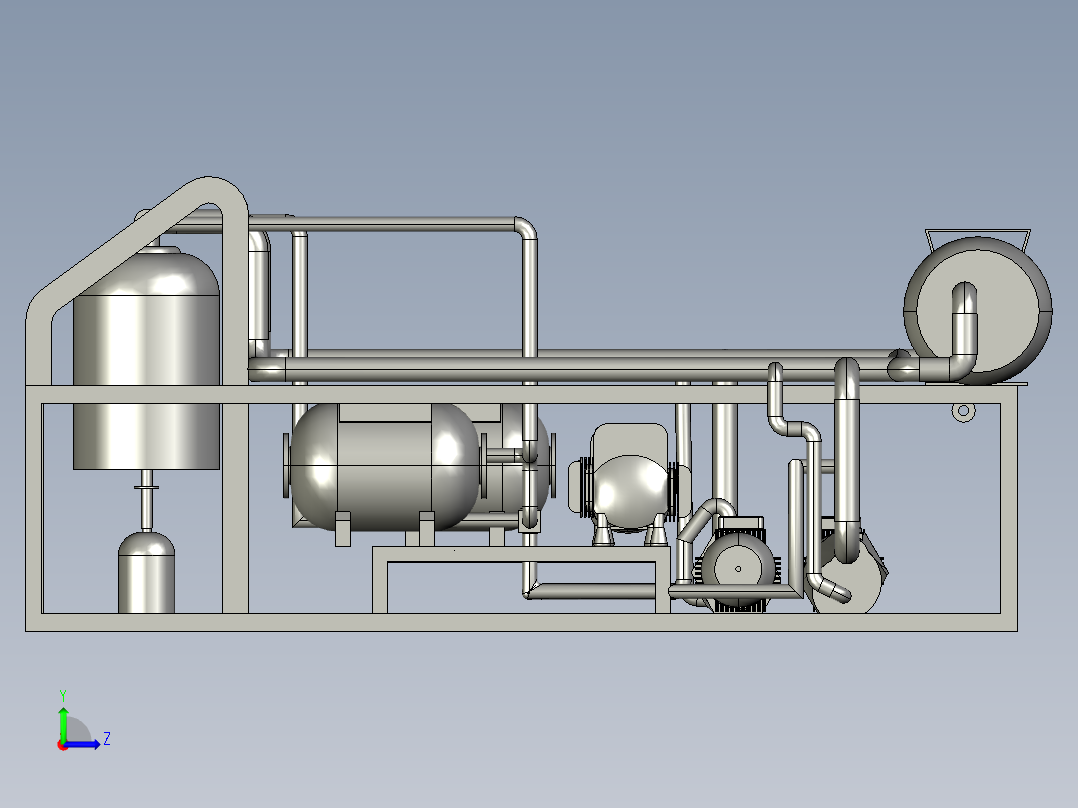This screenshot has width=1078, height=808.
Task: Select the large horizontal pressure tank
Action: [384, 467]
